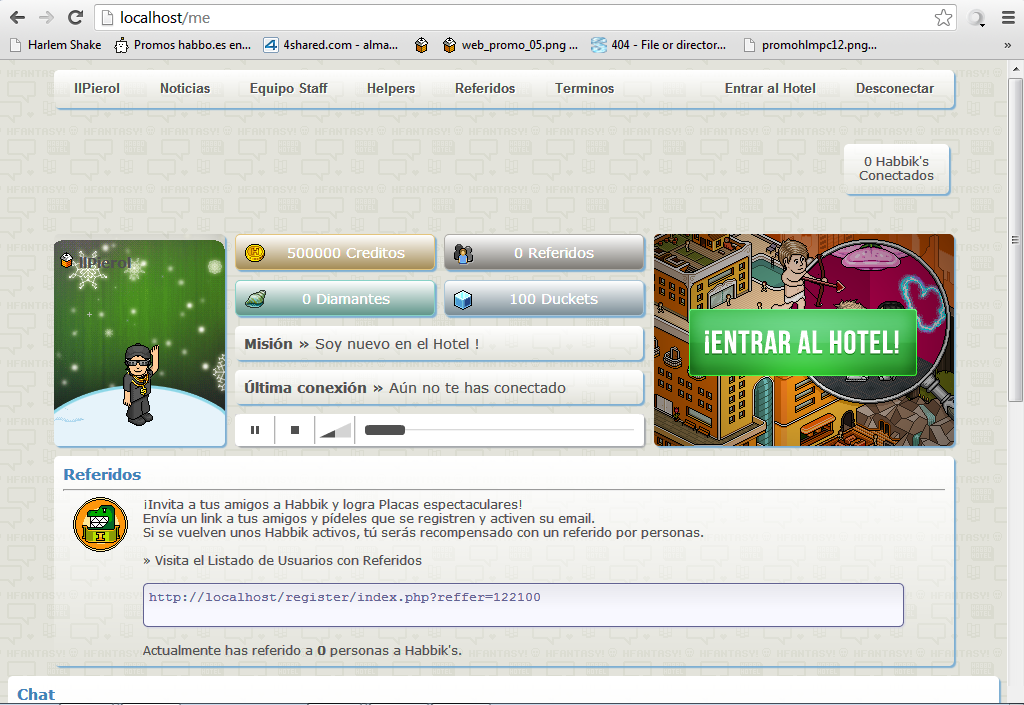Bookmark this page with star icon

(x=943, y=18)
